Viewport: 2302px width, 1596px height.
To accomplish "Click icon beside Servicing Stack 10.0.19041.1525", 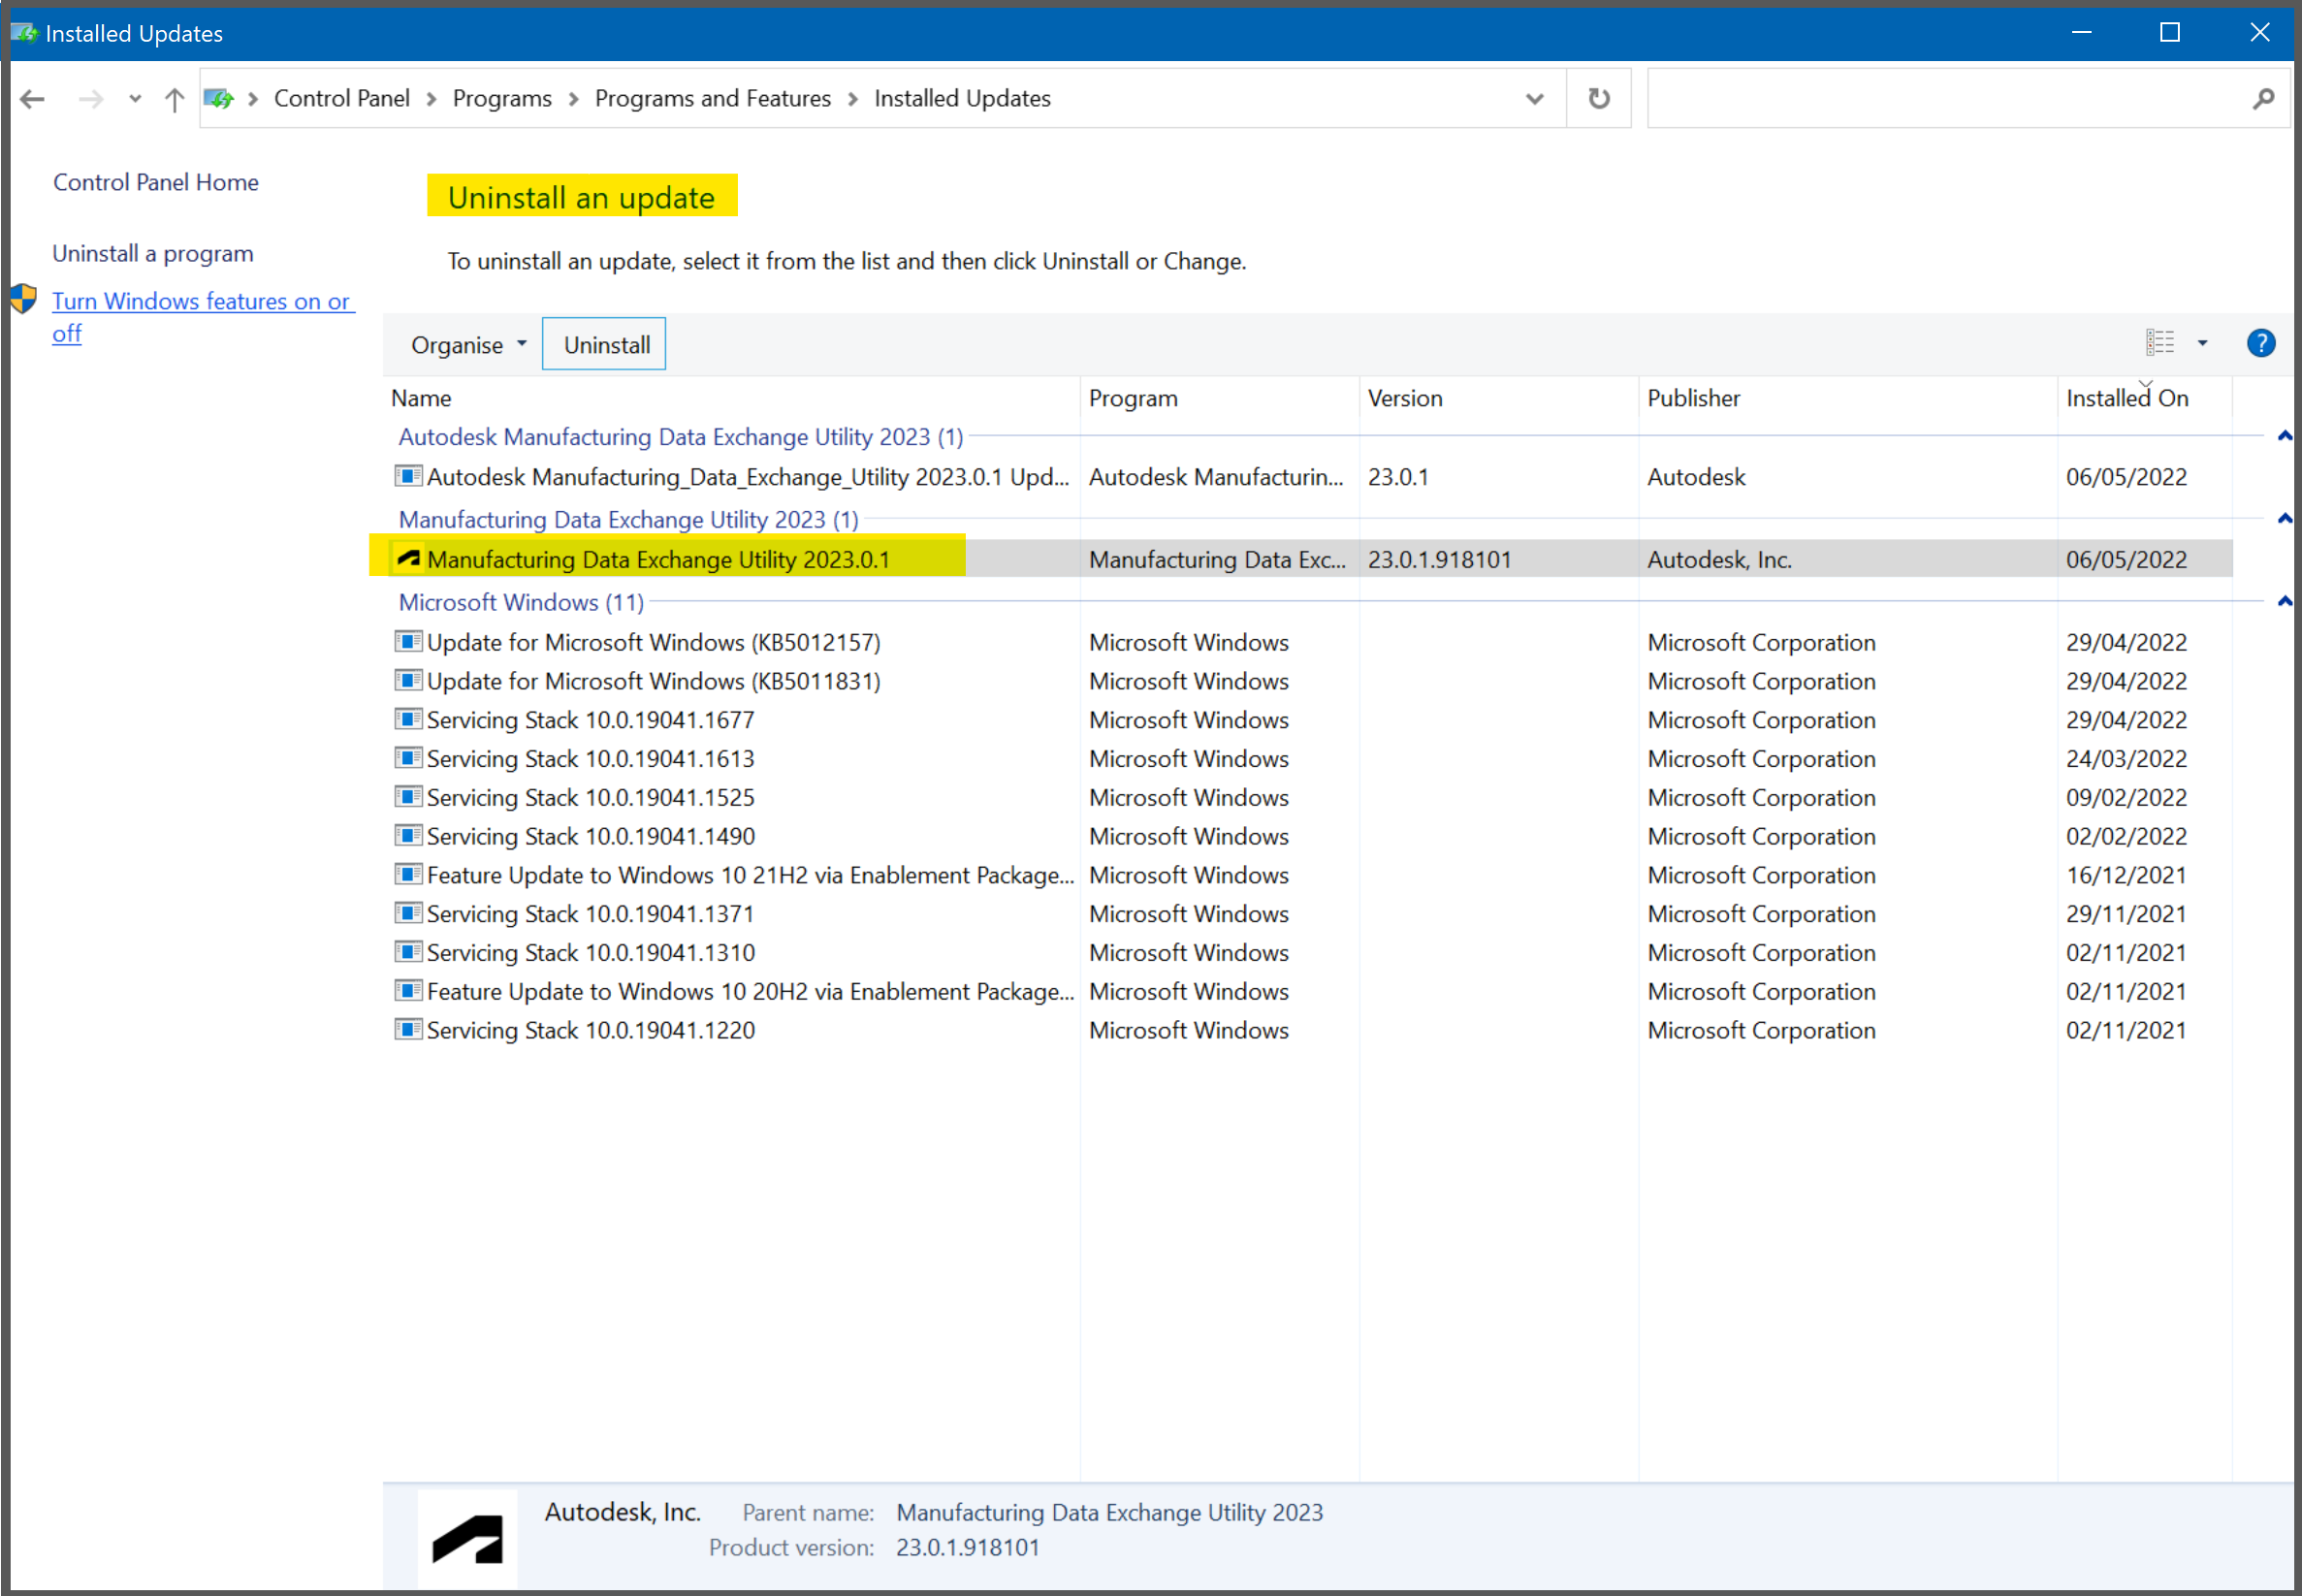I will (407, 796).
